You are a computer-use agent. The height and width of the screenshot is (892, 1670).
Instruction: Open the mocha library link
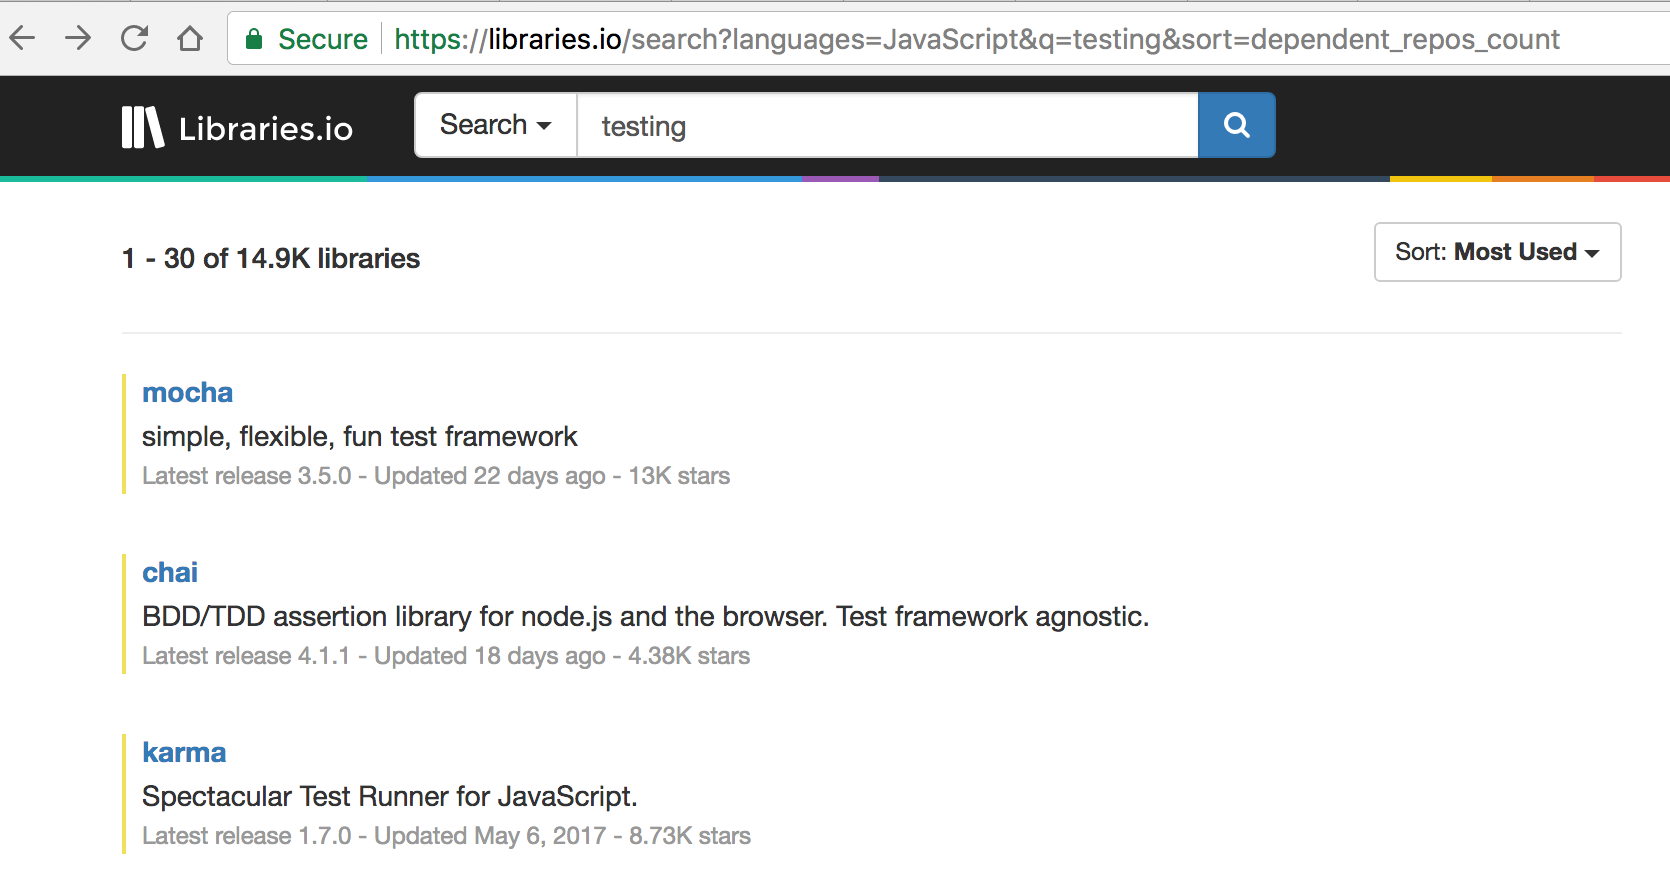187,392
